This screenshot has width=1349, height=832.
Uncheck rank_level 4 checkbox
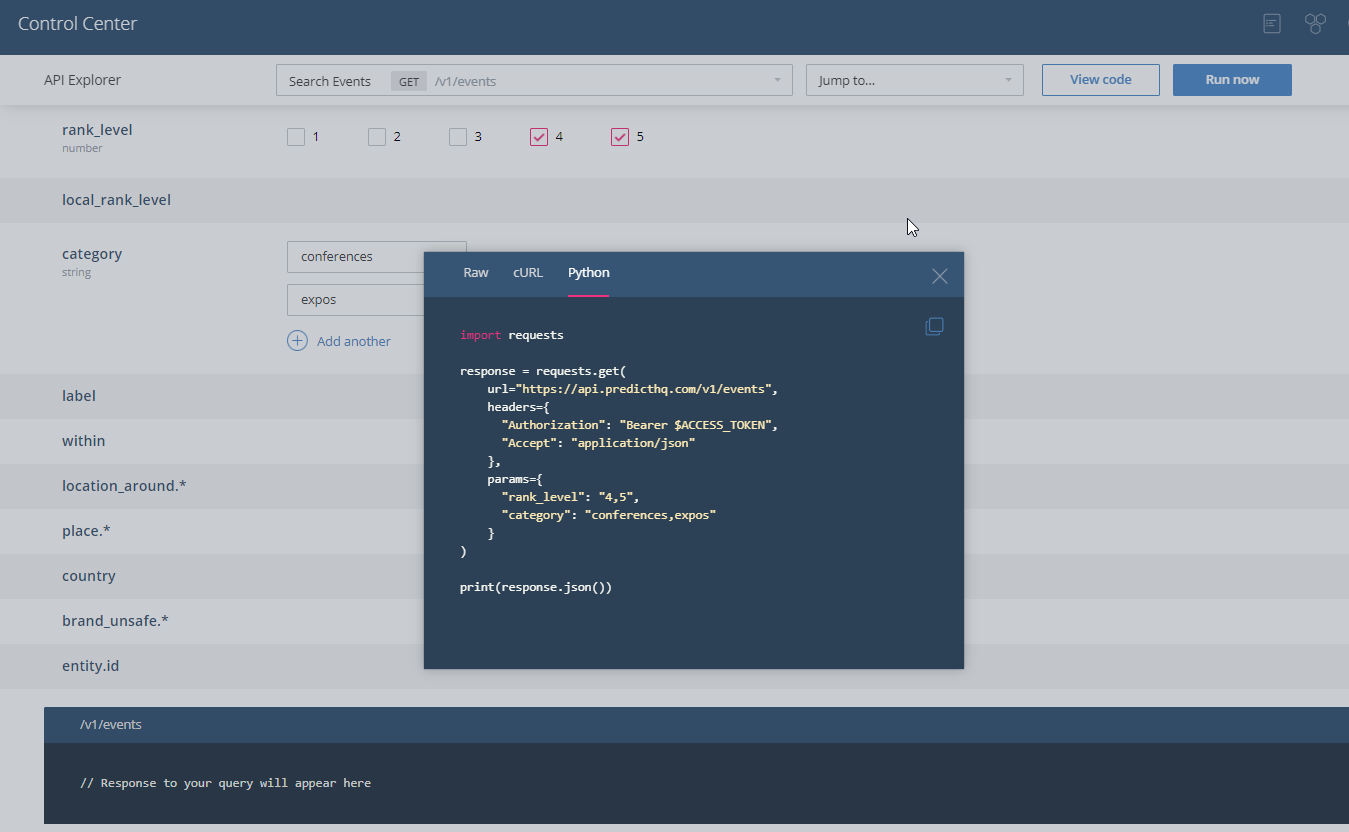(539, 137)
